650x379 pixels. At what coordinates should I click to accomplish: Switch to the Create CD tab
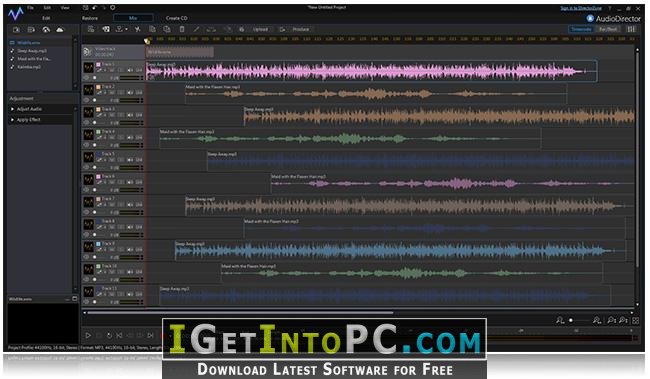(176, 18)
